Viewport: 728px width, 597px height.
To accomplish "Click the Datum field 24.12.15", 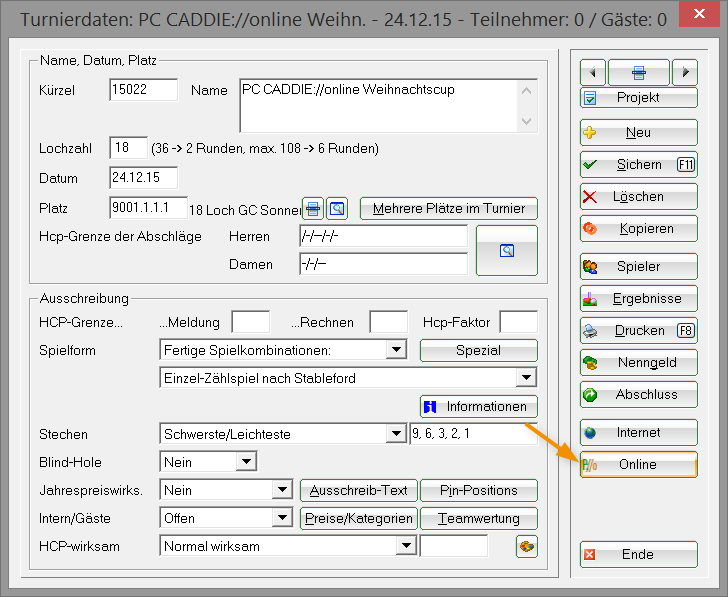I will 143,178.
